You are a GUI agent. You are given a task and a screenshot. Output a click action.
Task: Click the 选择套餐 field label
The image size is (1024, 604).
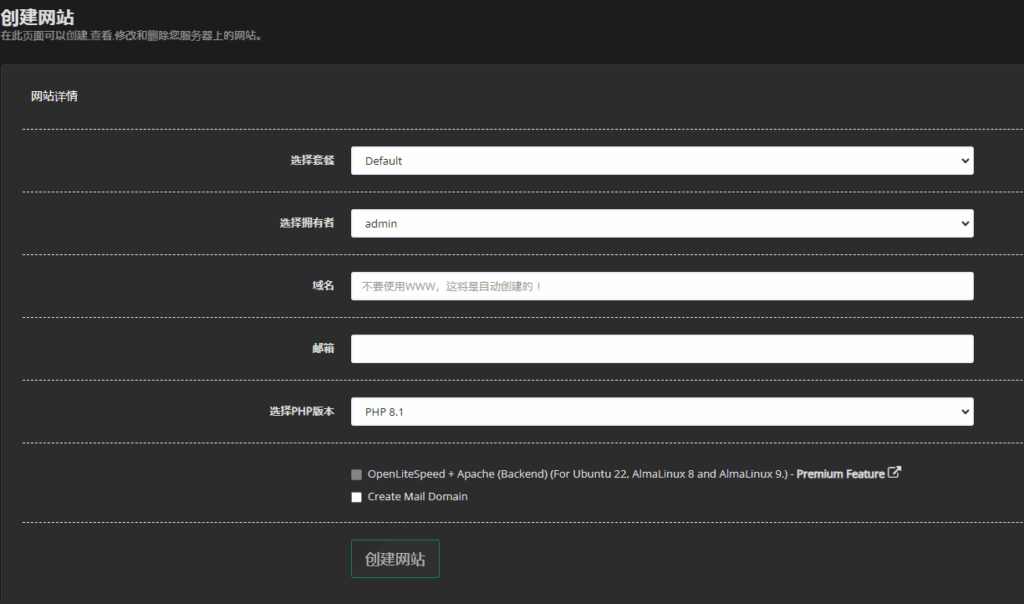[x=312, y=161]
